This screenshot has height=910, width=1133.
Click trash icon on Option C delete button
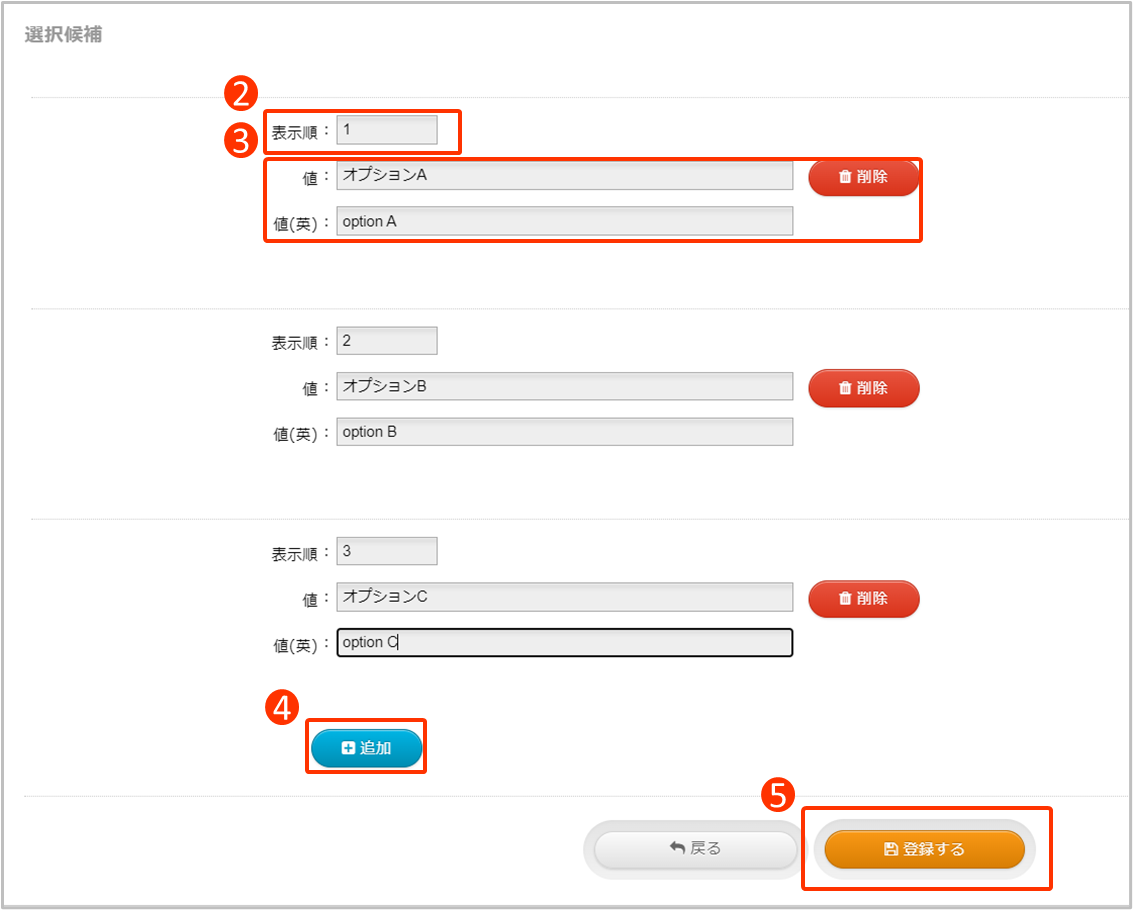coord(845,599)
